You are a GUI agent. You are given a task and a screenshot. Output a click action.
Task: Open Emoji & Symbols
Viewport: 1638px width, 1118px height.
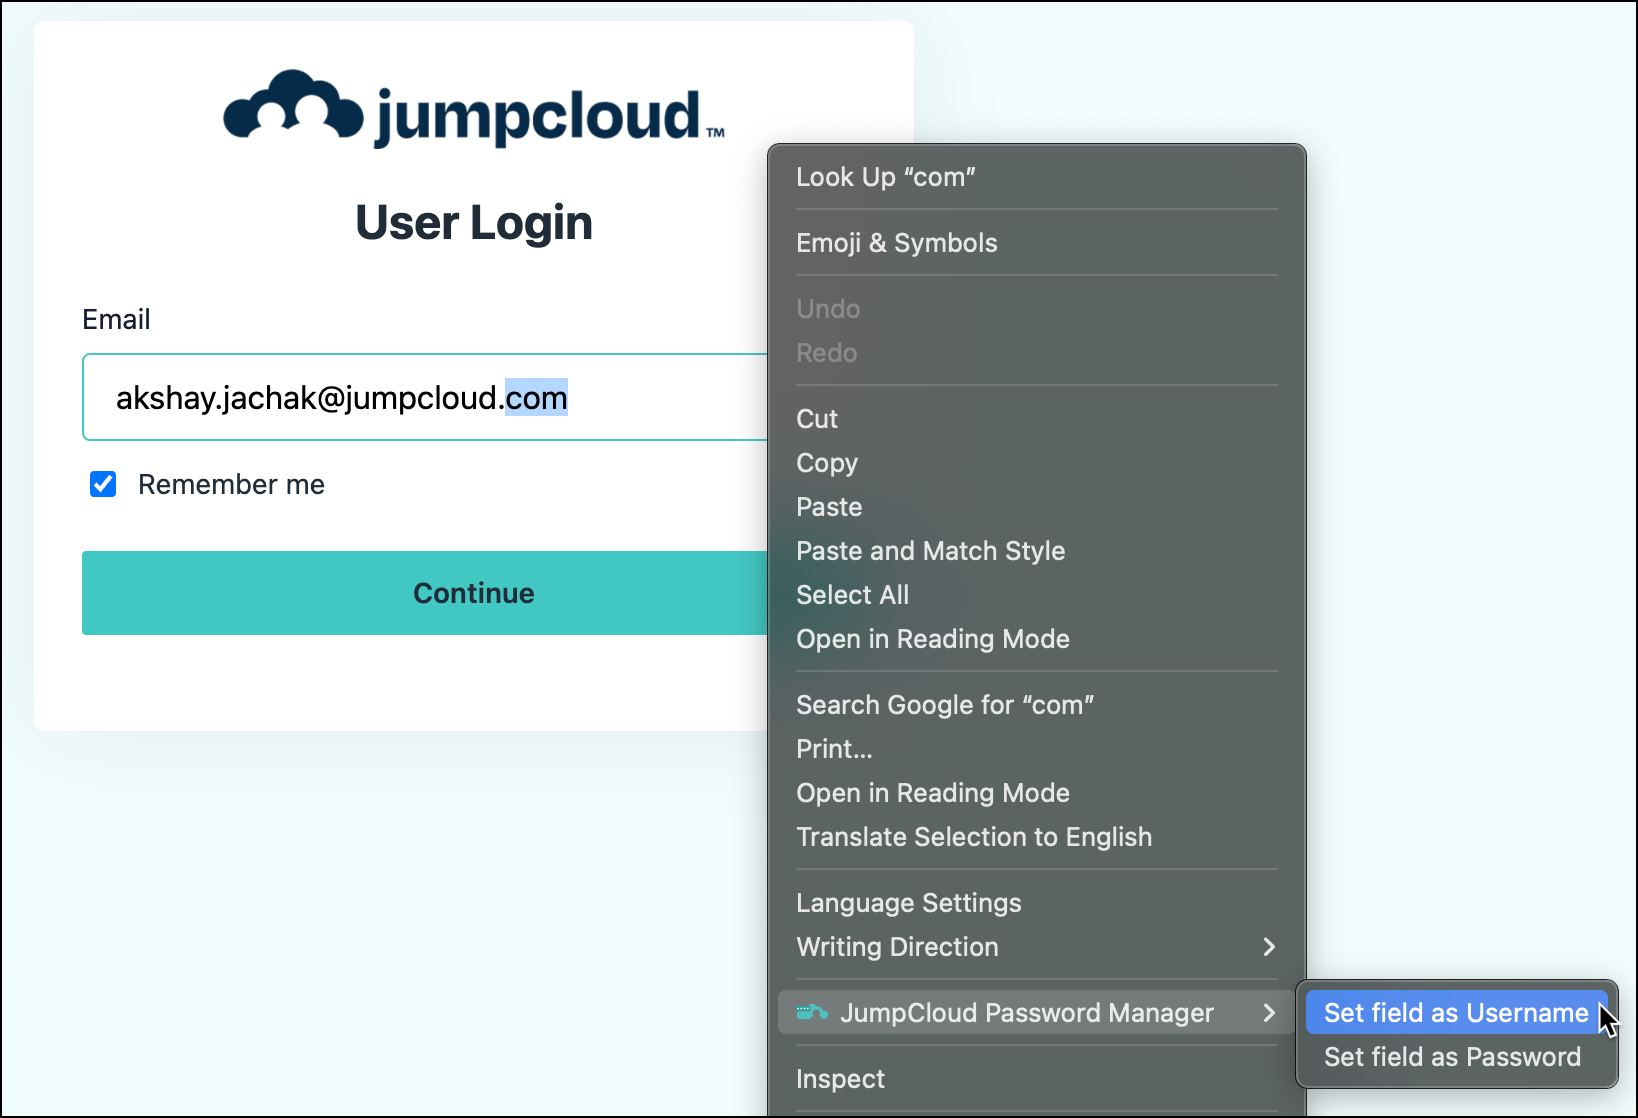pyautogui.click(x=896, y=243)
